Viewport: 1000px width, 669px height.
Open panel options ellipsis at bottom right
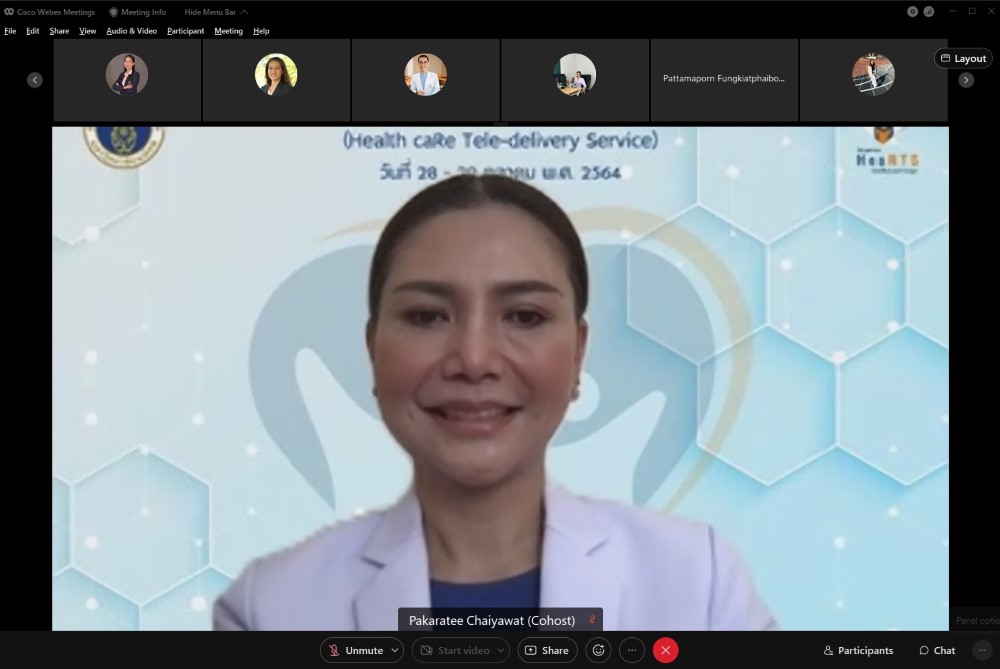coord(982,650)
